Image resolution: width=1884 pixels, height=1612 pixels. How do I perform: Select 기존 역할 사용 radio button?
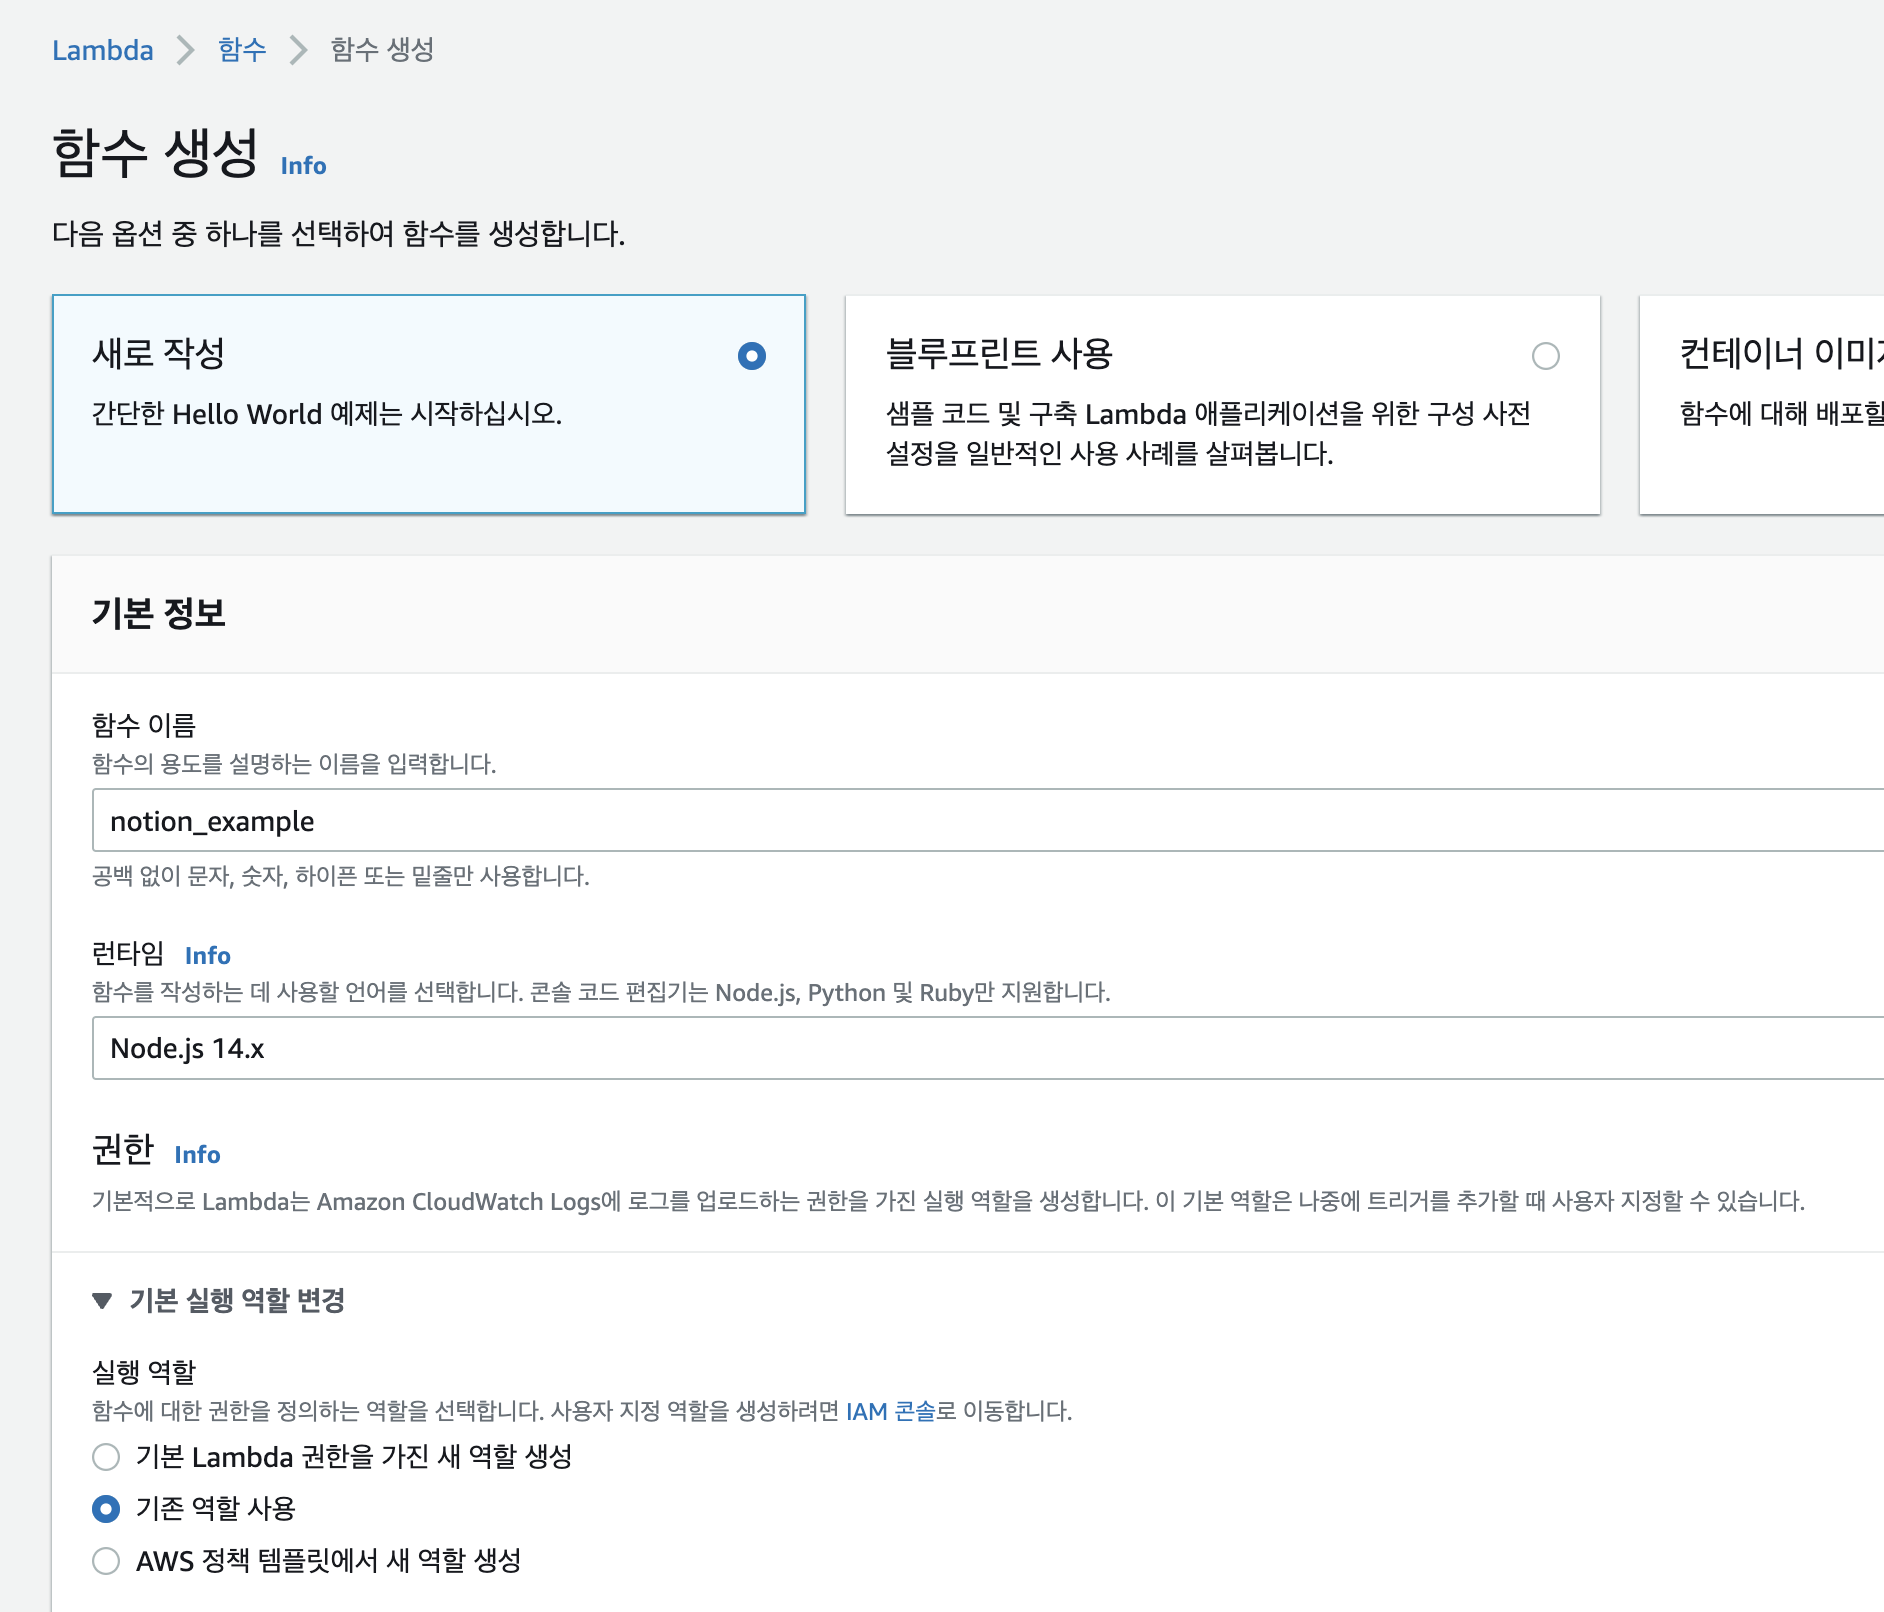(x=106, y=1509)
